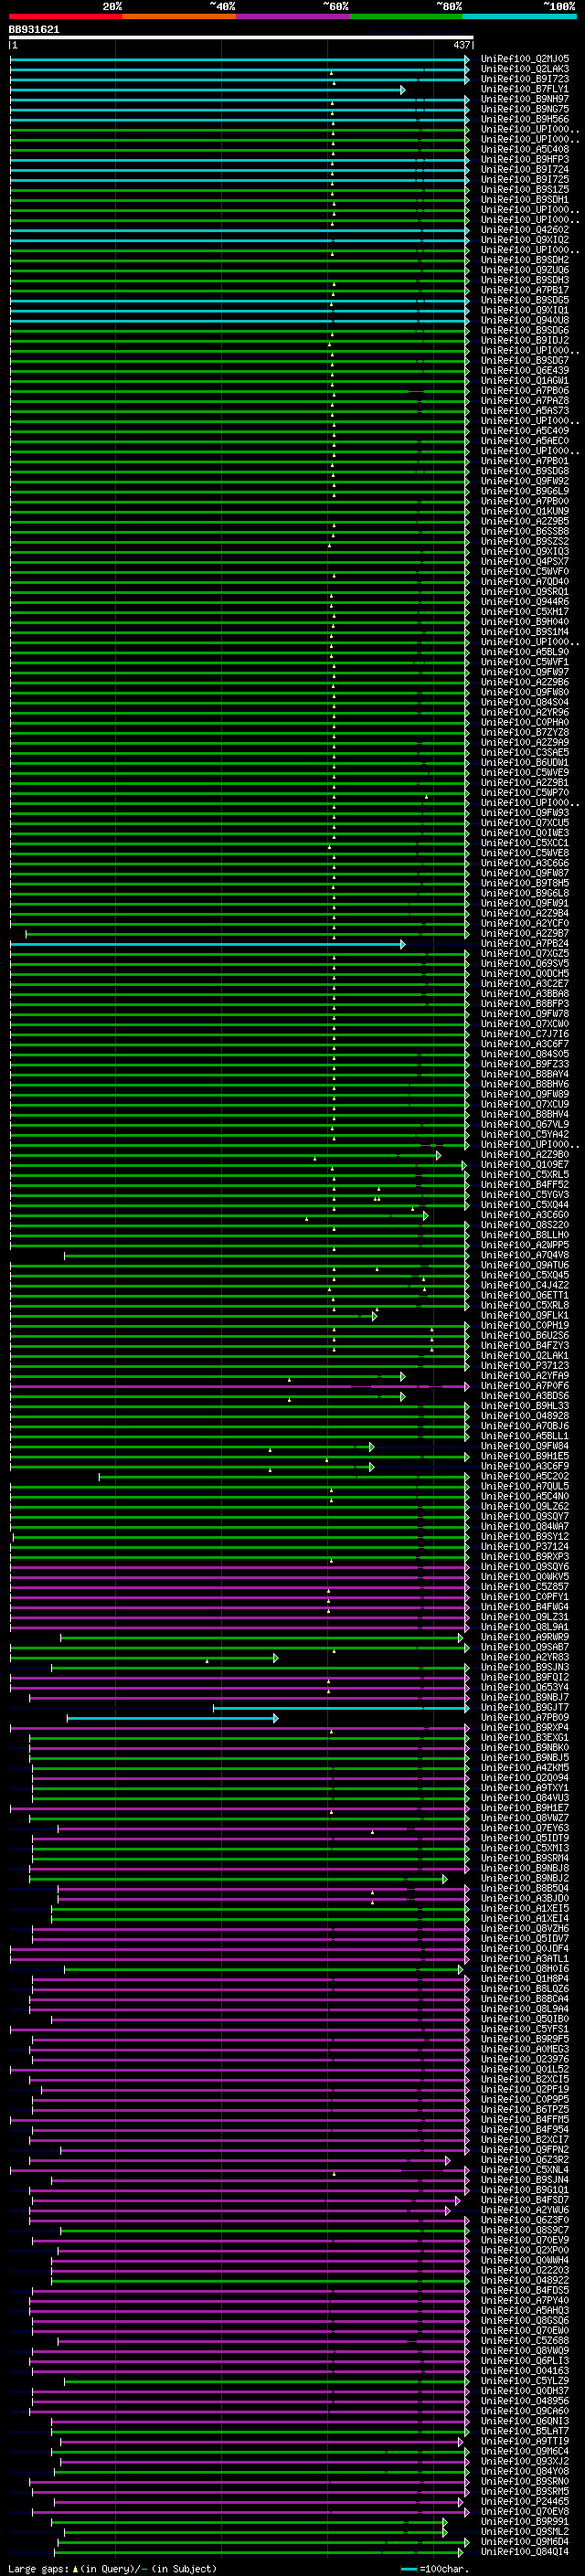Screen dimensions: 585x2576
Task: Select the label UniRef100_A2YWU6
Action: coord(525,2210)
